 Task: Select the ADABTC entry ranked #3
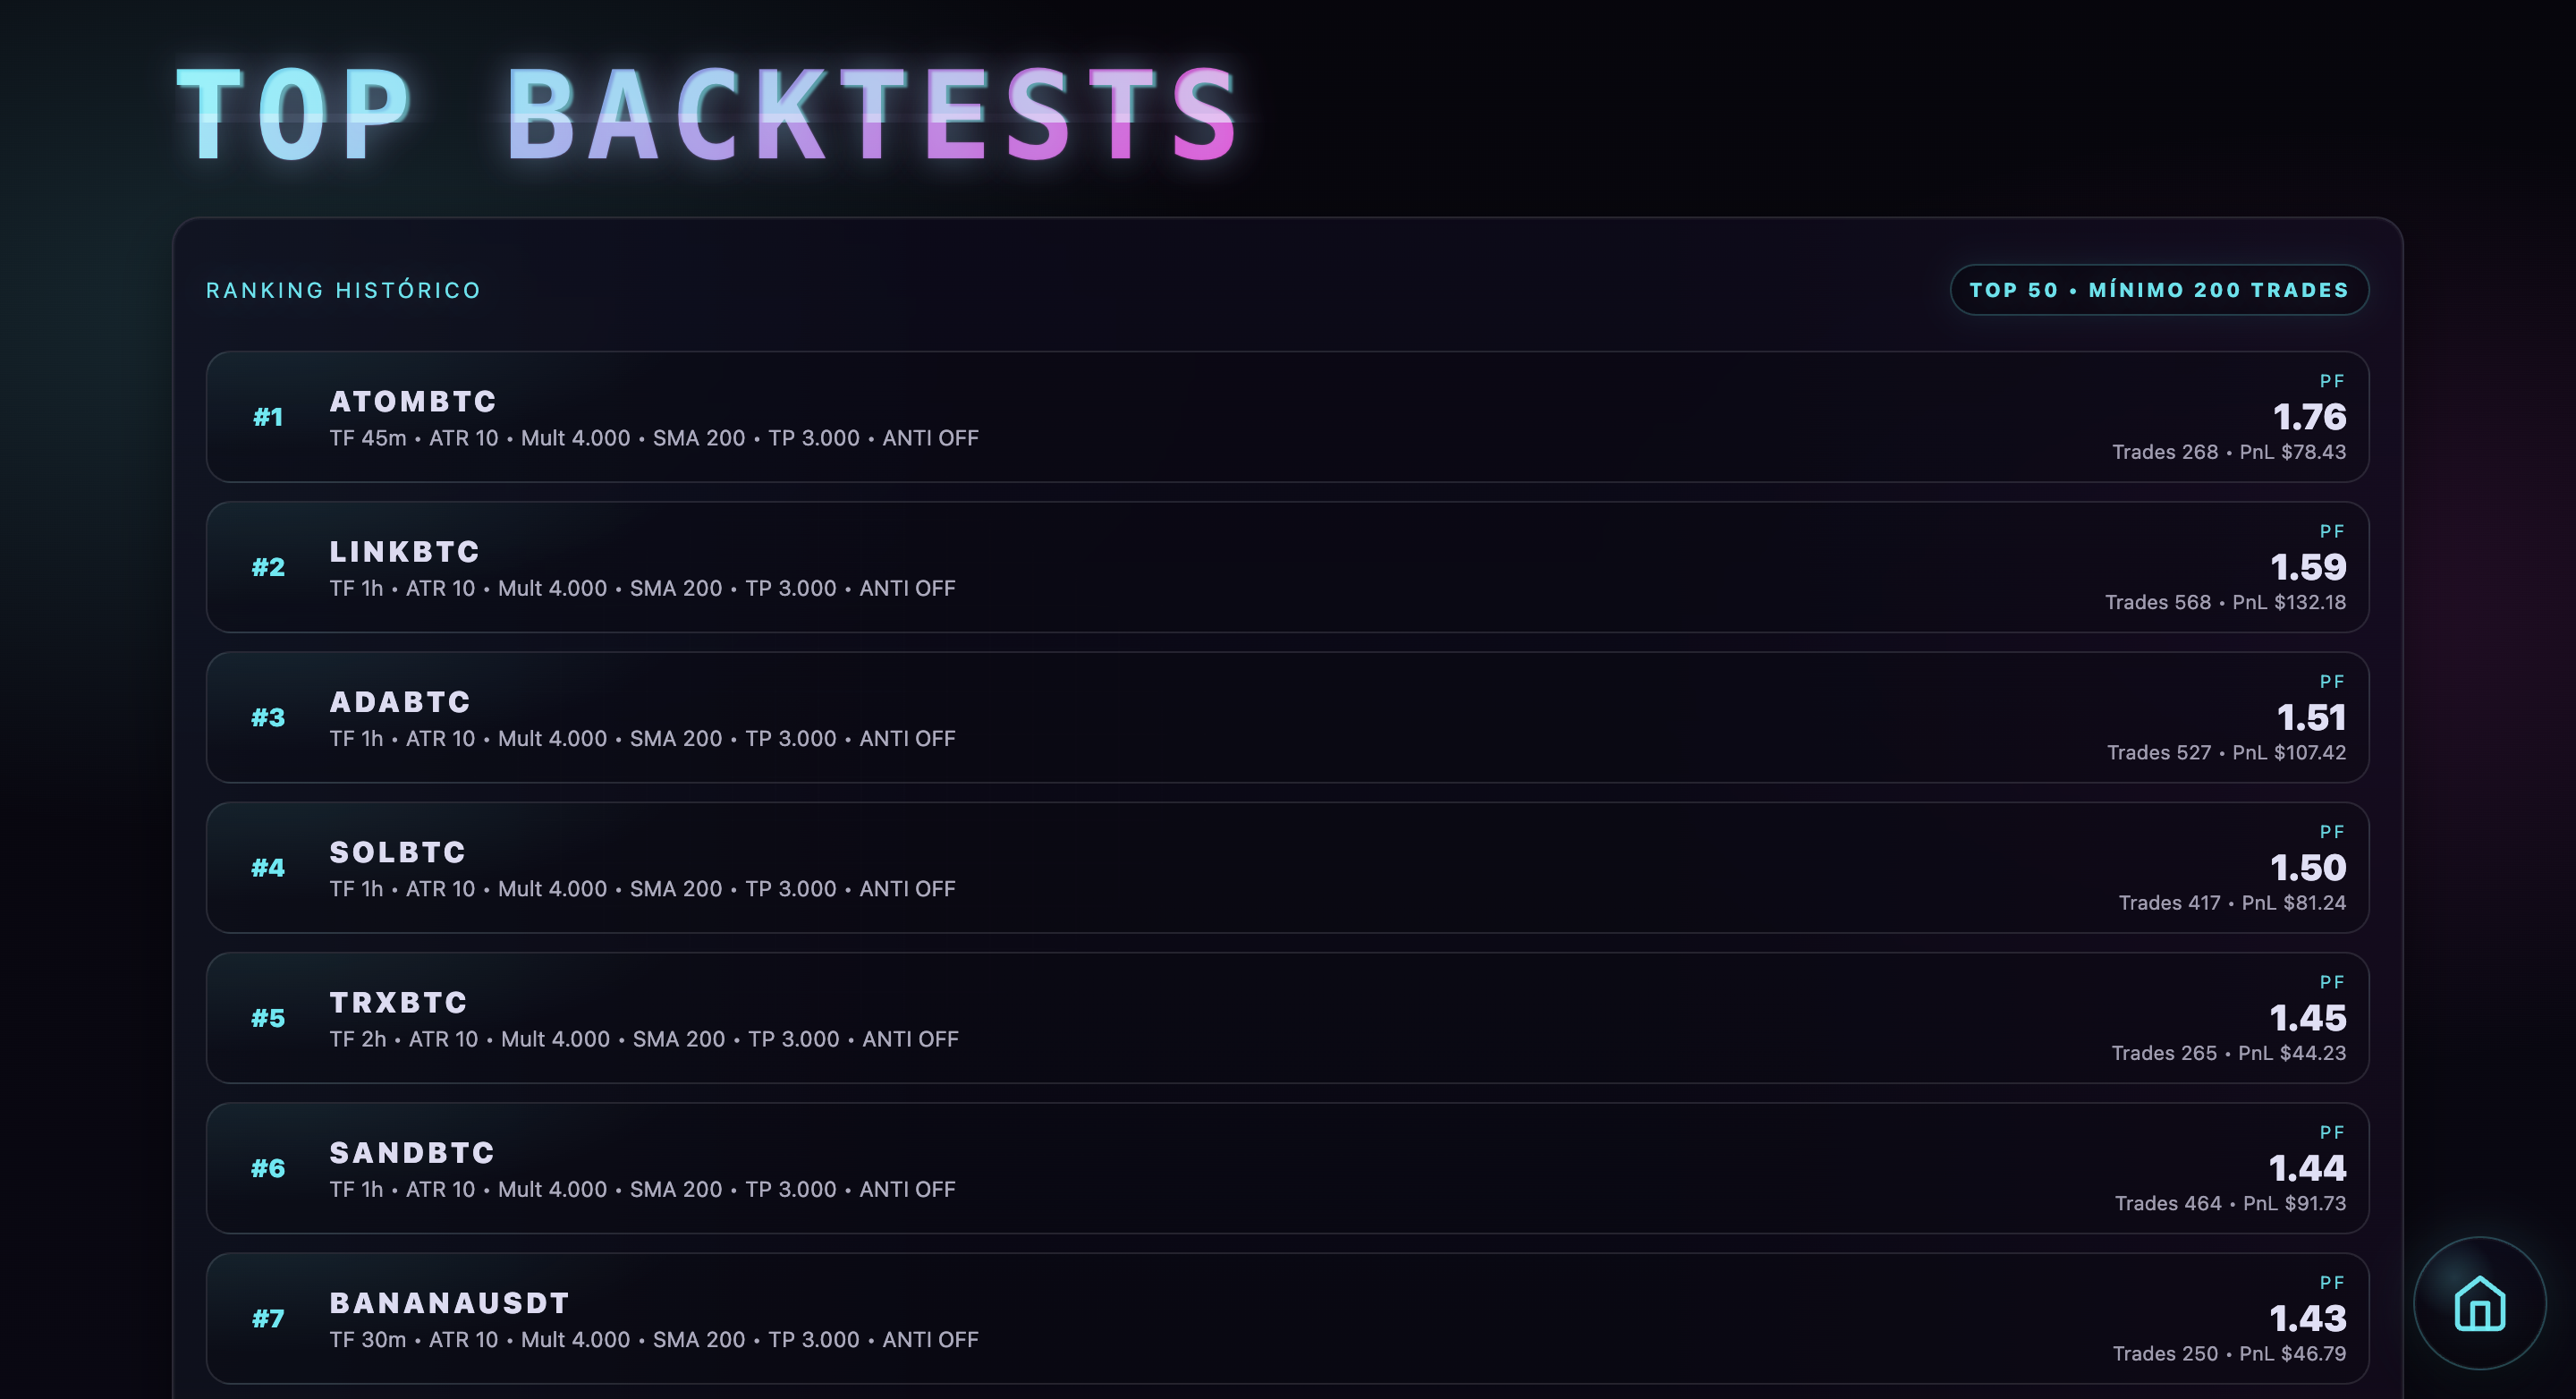(1288, 717)
